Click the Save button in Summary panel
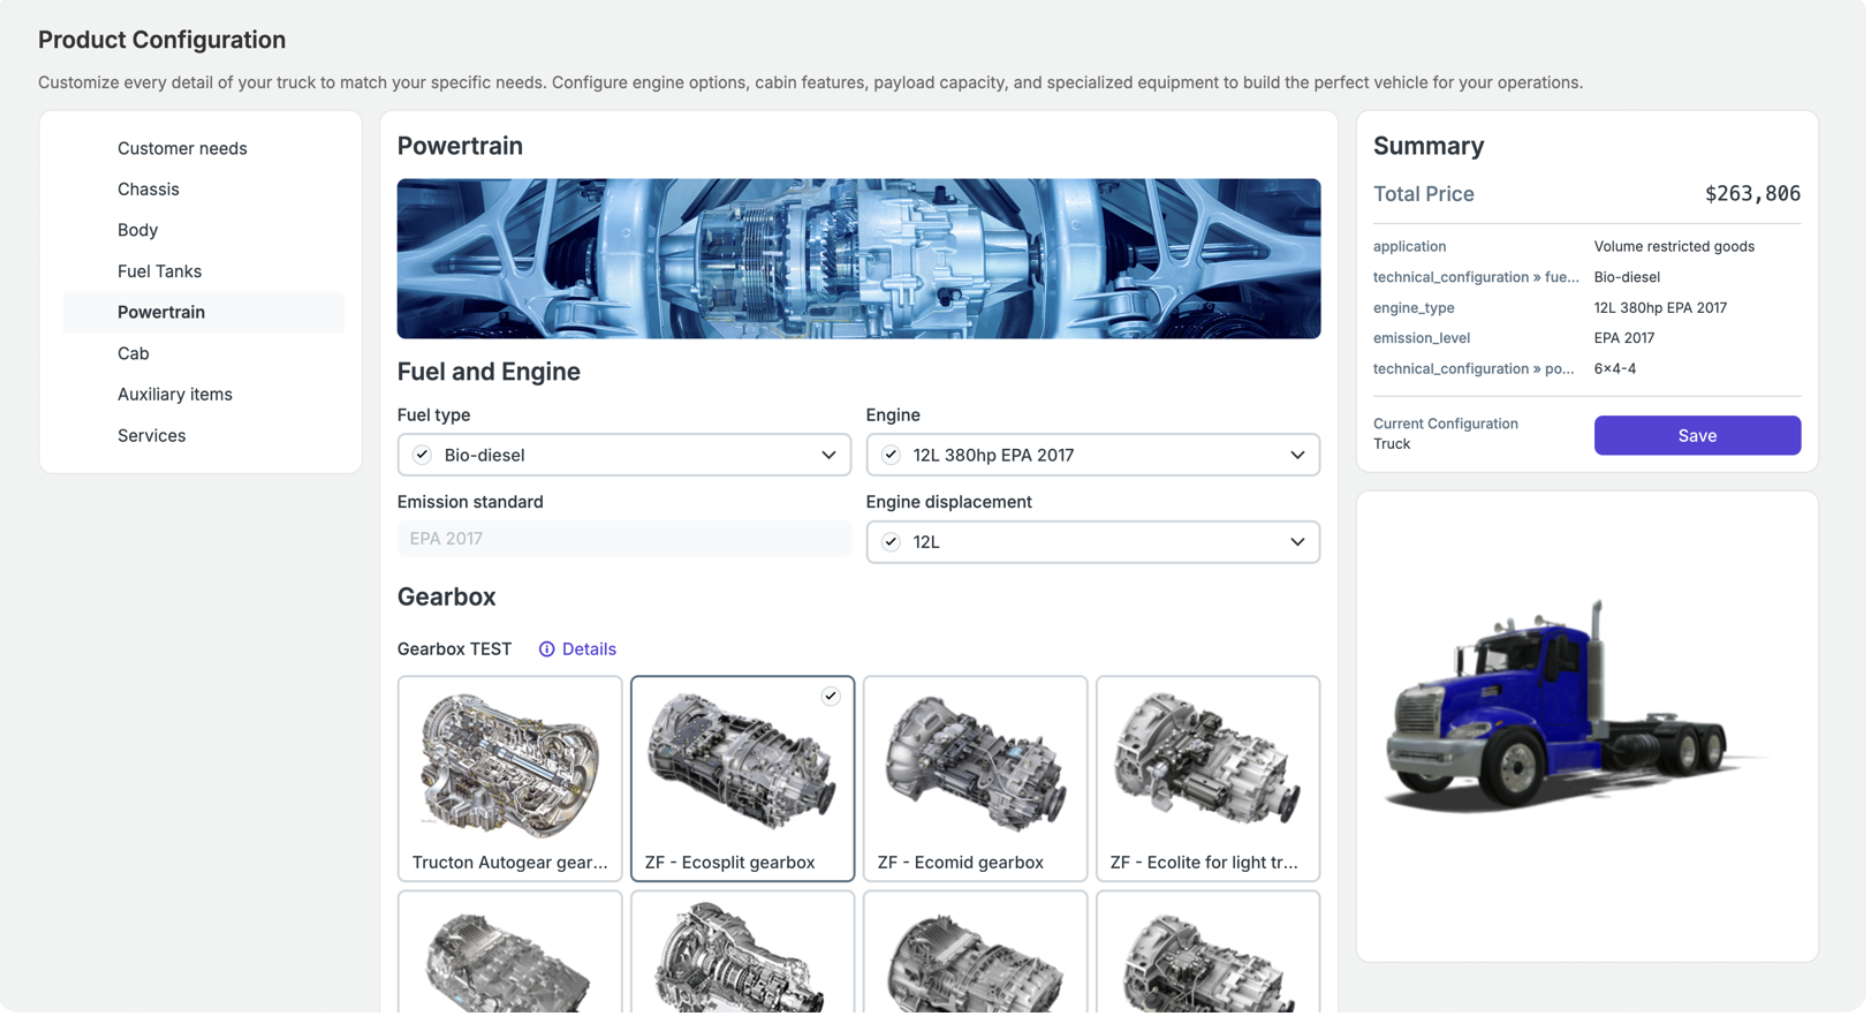 point(1696,435)
